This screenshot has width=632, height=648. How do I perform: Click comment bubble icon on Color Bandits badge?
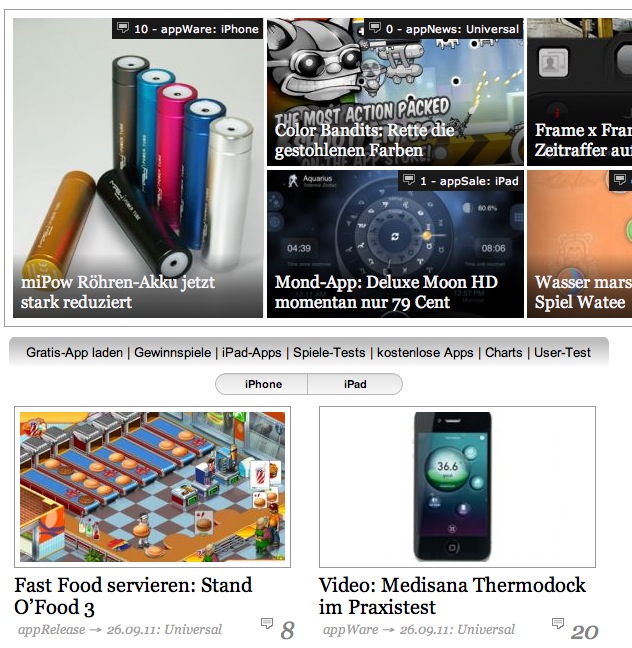(x=374, y=28)
